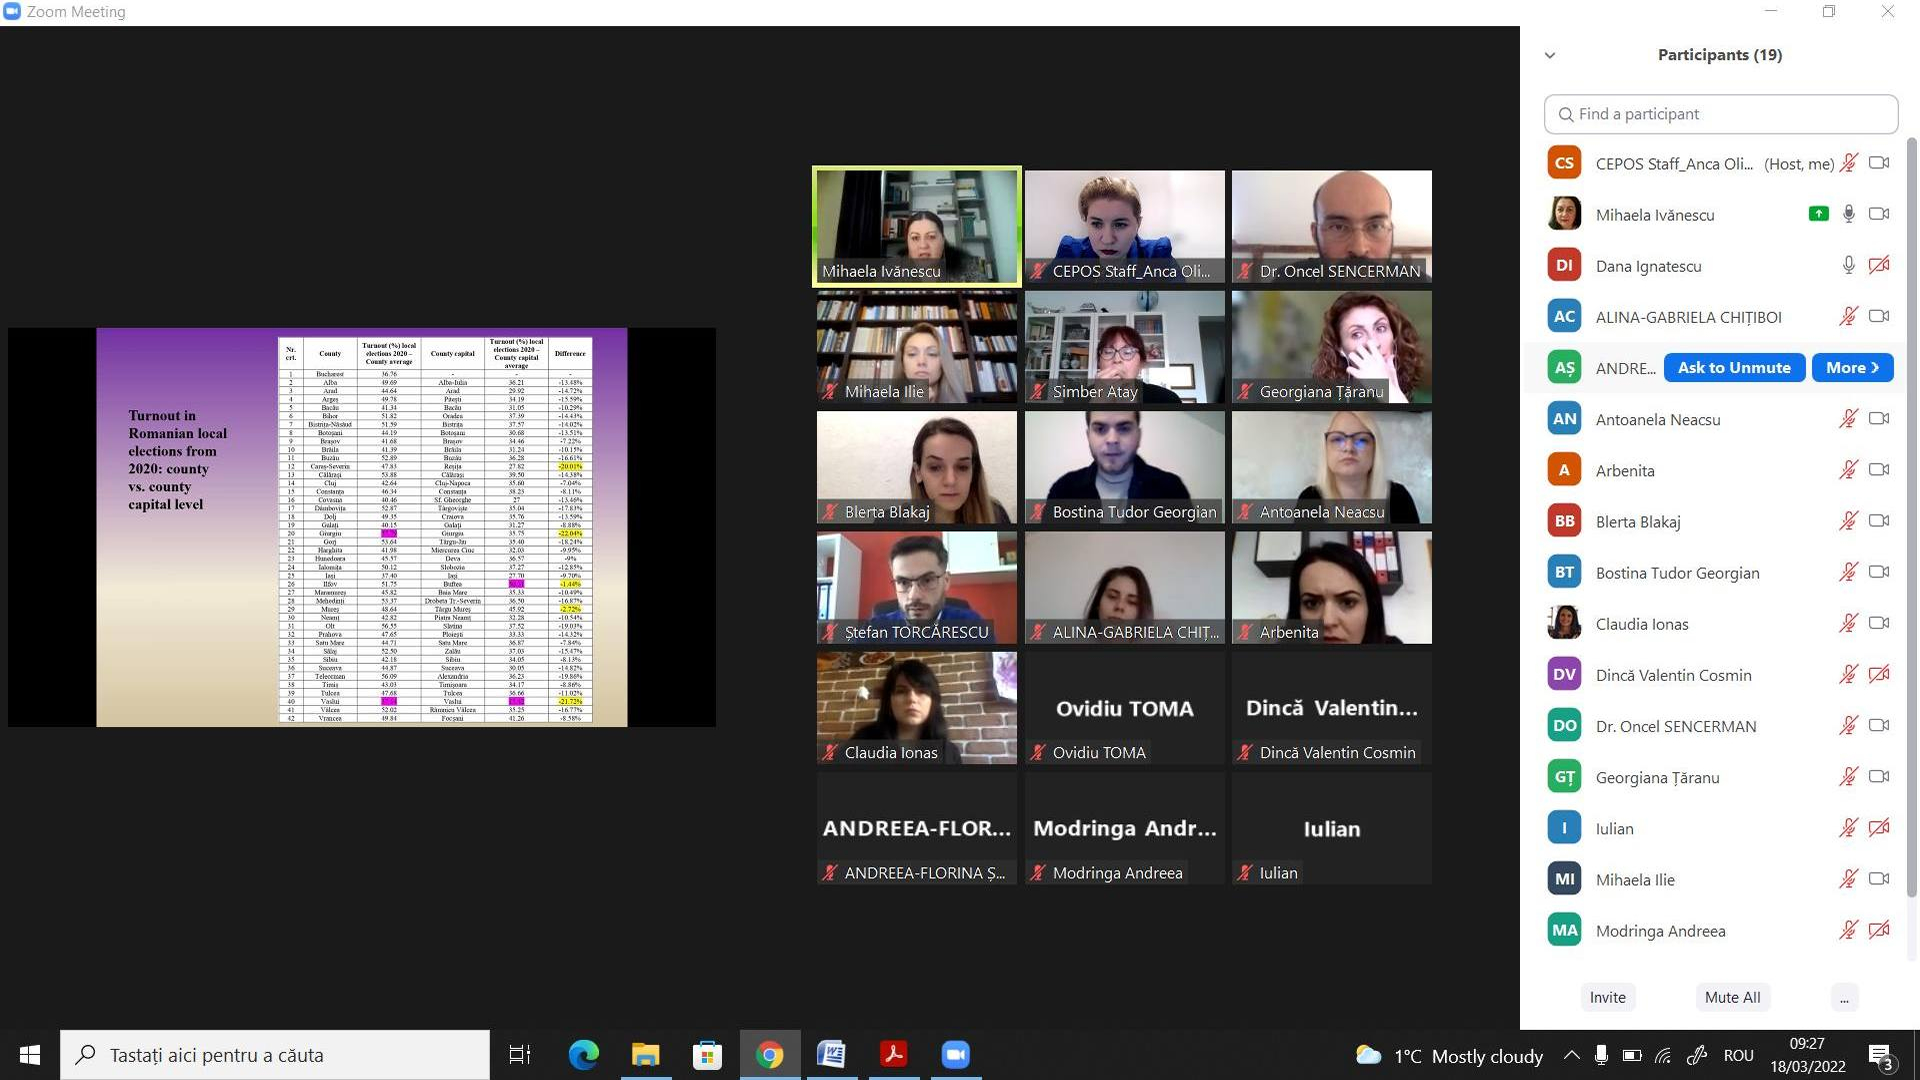Collapse the Participants panel chevron
The height and width of the screenshot is (1080, 1920).
[1550, 55]
